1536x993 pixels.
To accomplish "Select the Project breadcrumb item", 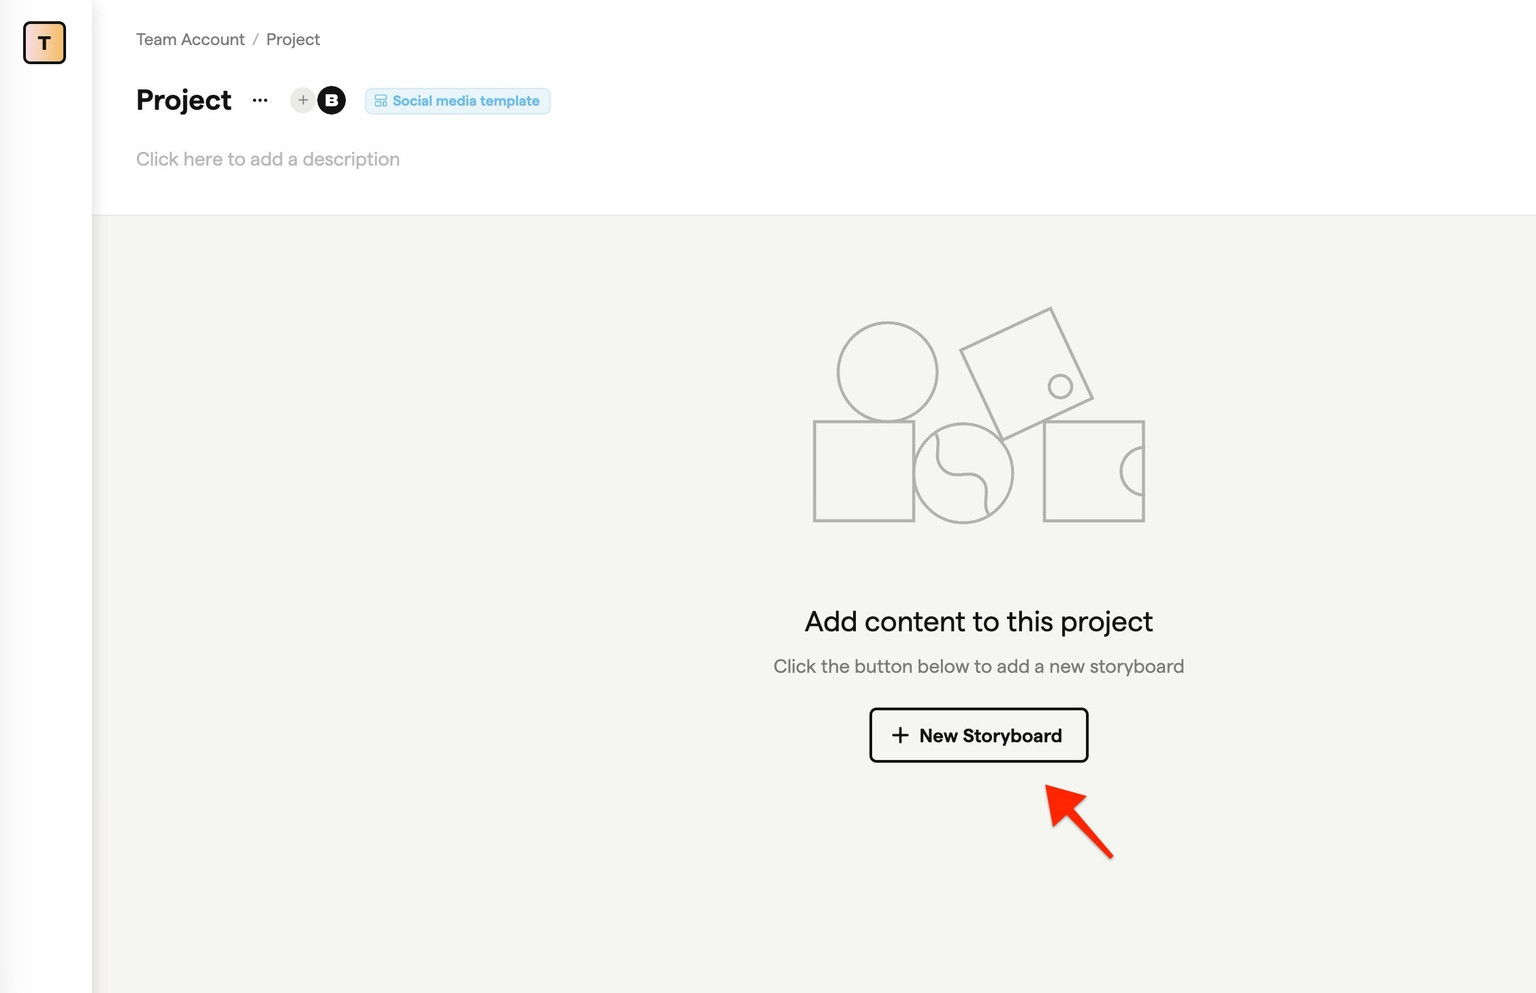I will [293, 39].
